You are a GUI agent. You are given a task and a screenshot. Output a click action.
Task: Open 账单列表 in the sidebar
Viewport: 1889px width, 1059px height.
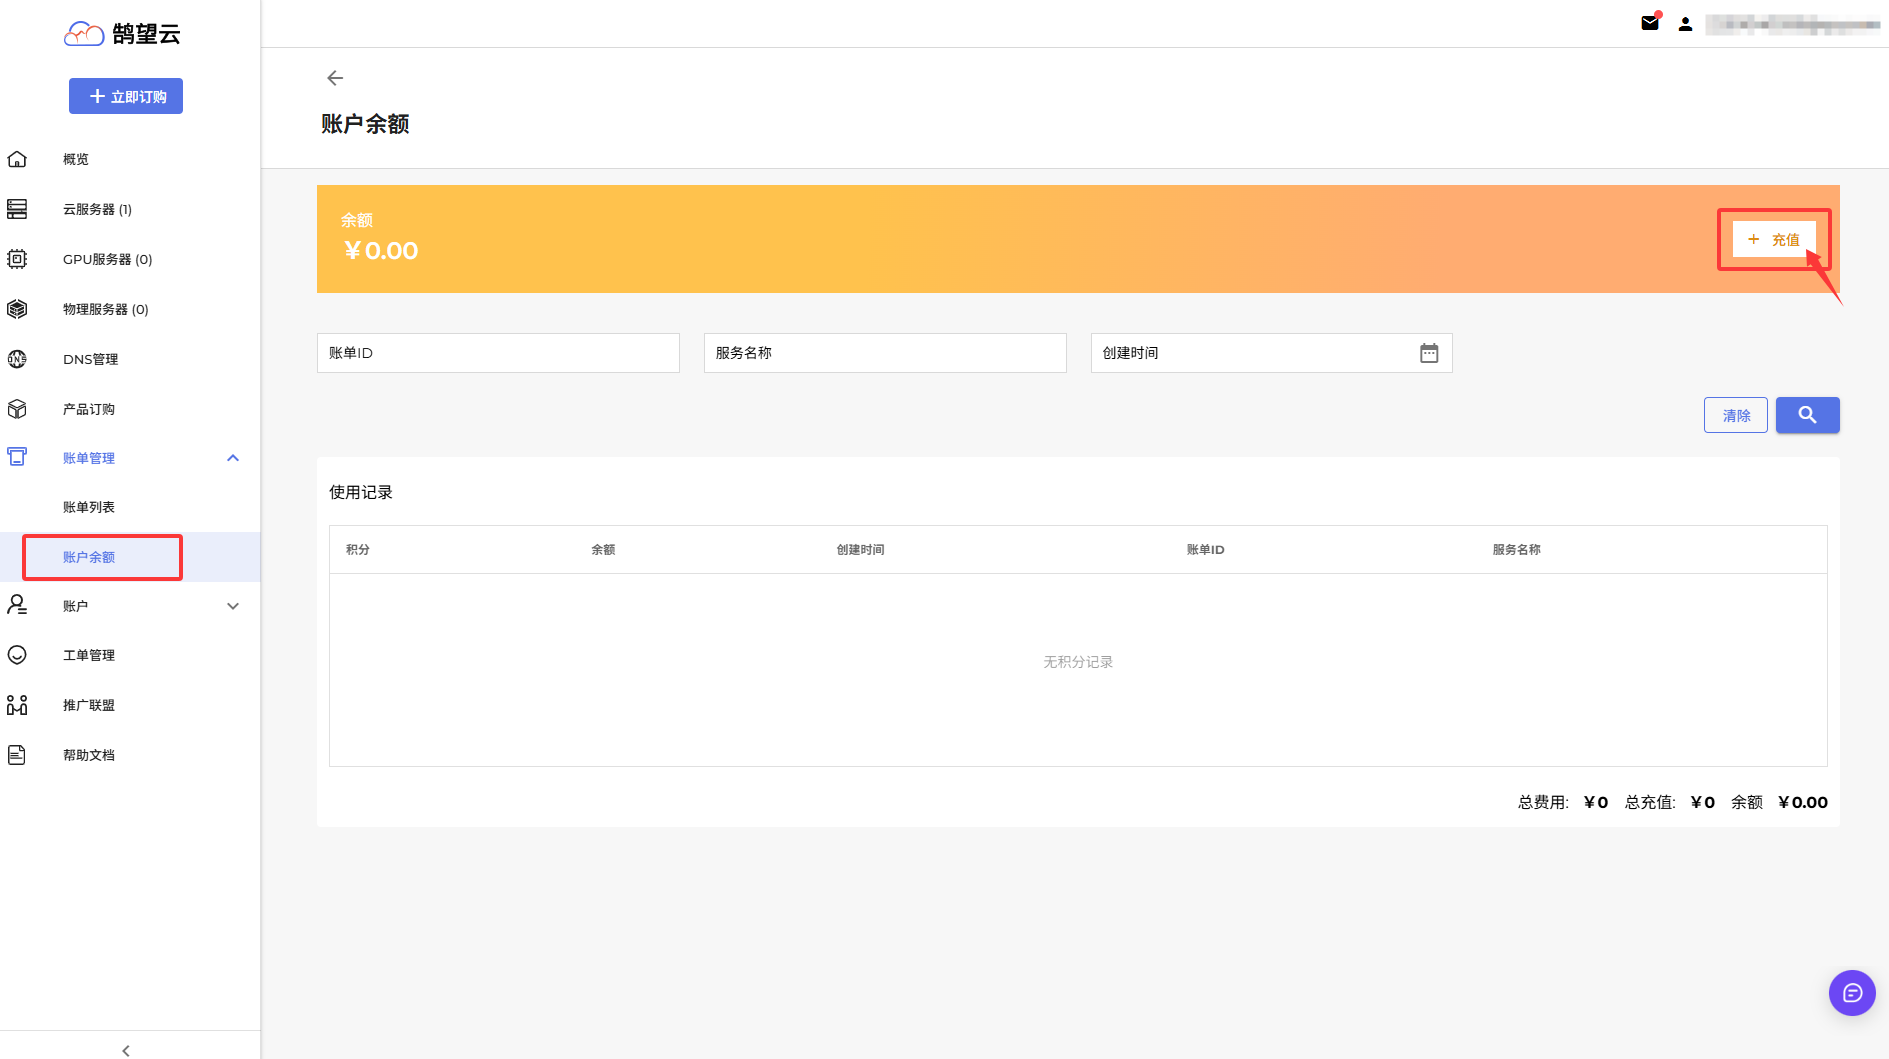[x=89, y=507]
